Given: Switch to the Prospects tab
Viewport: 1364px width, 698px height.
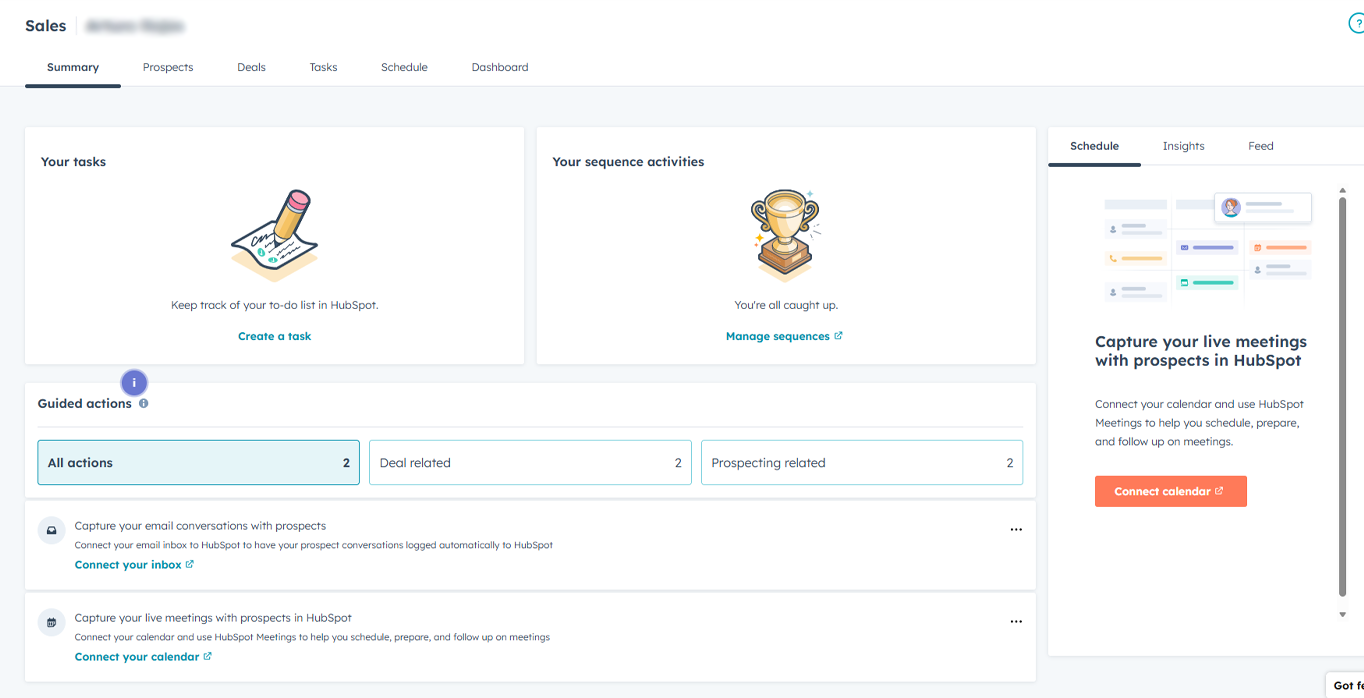Looking at the screenshot, I should point(167,67).
